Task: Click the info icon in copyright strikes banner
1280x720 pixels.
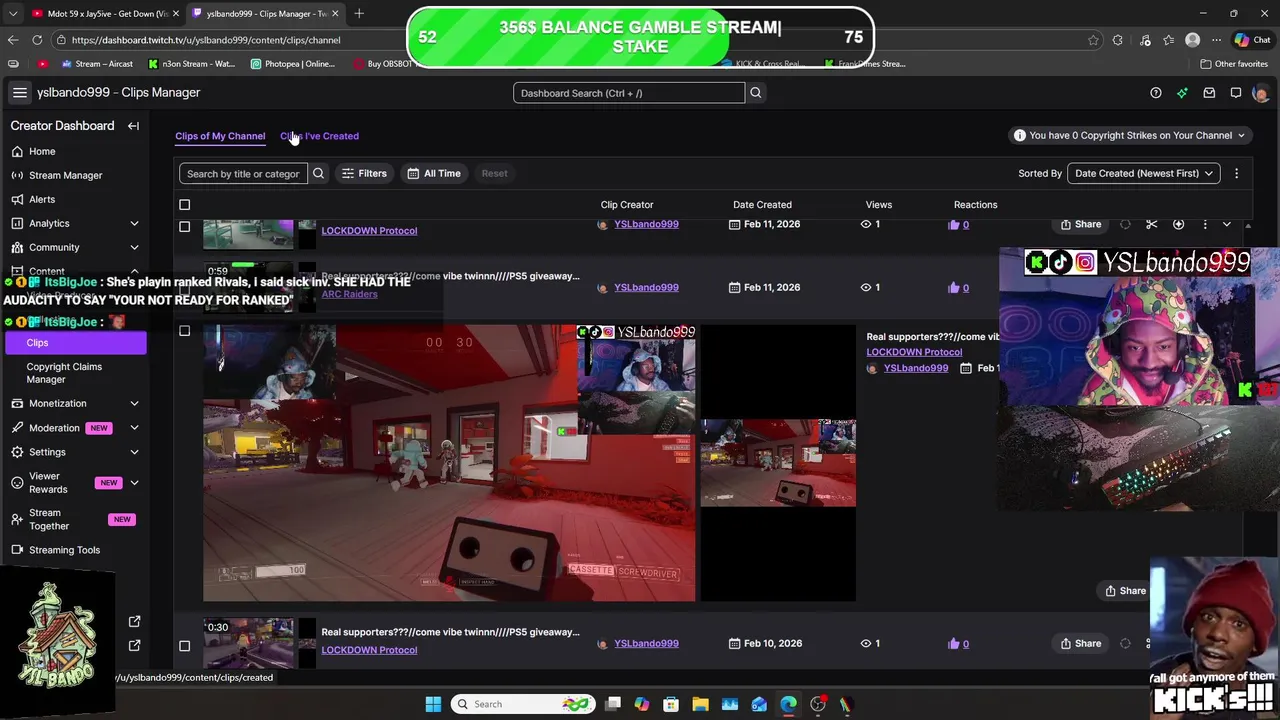Action: click(1019, 136)
